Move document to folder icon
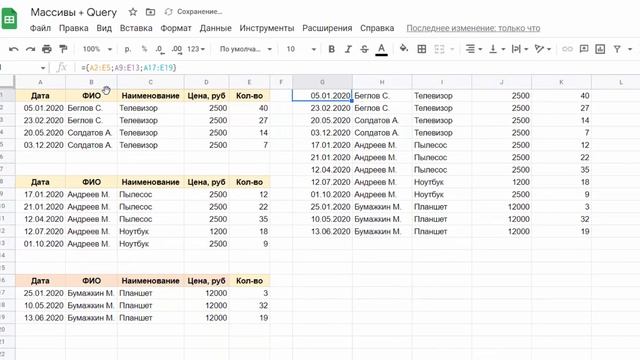The width and height of the screenshot is (640, 360). [151, 12]
